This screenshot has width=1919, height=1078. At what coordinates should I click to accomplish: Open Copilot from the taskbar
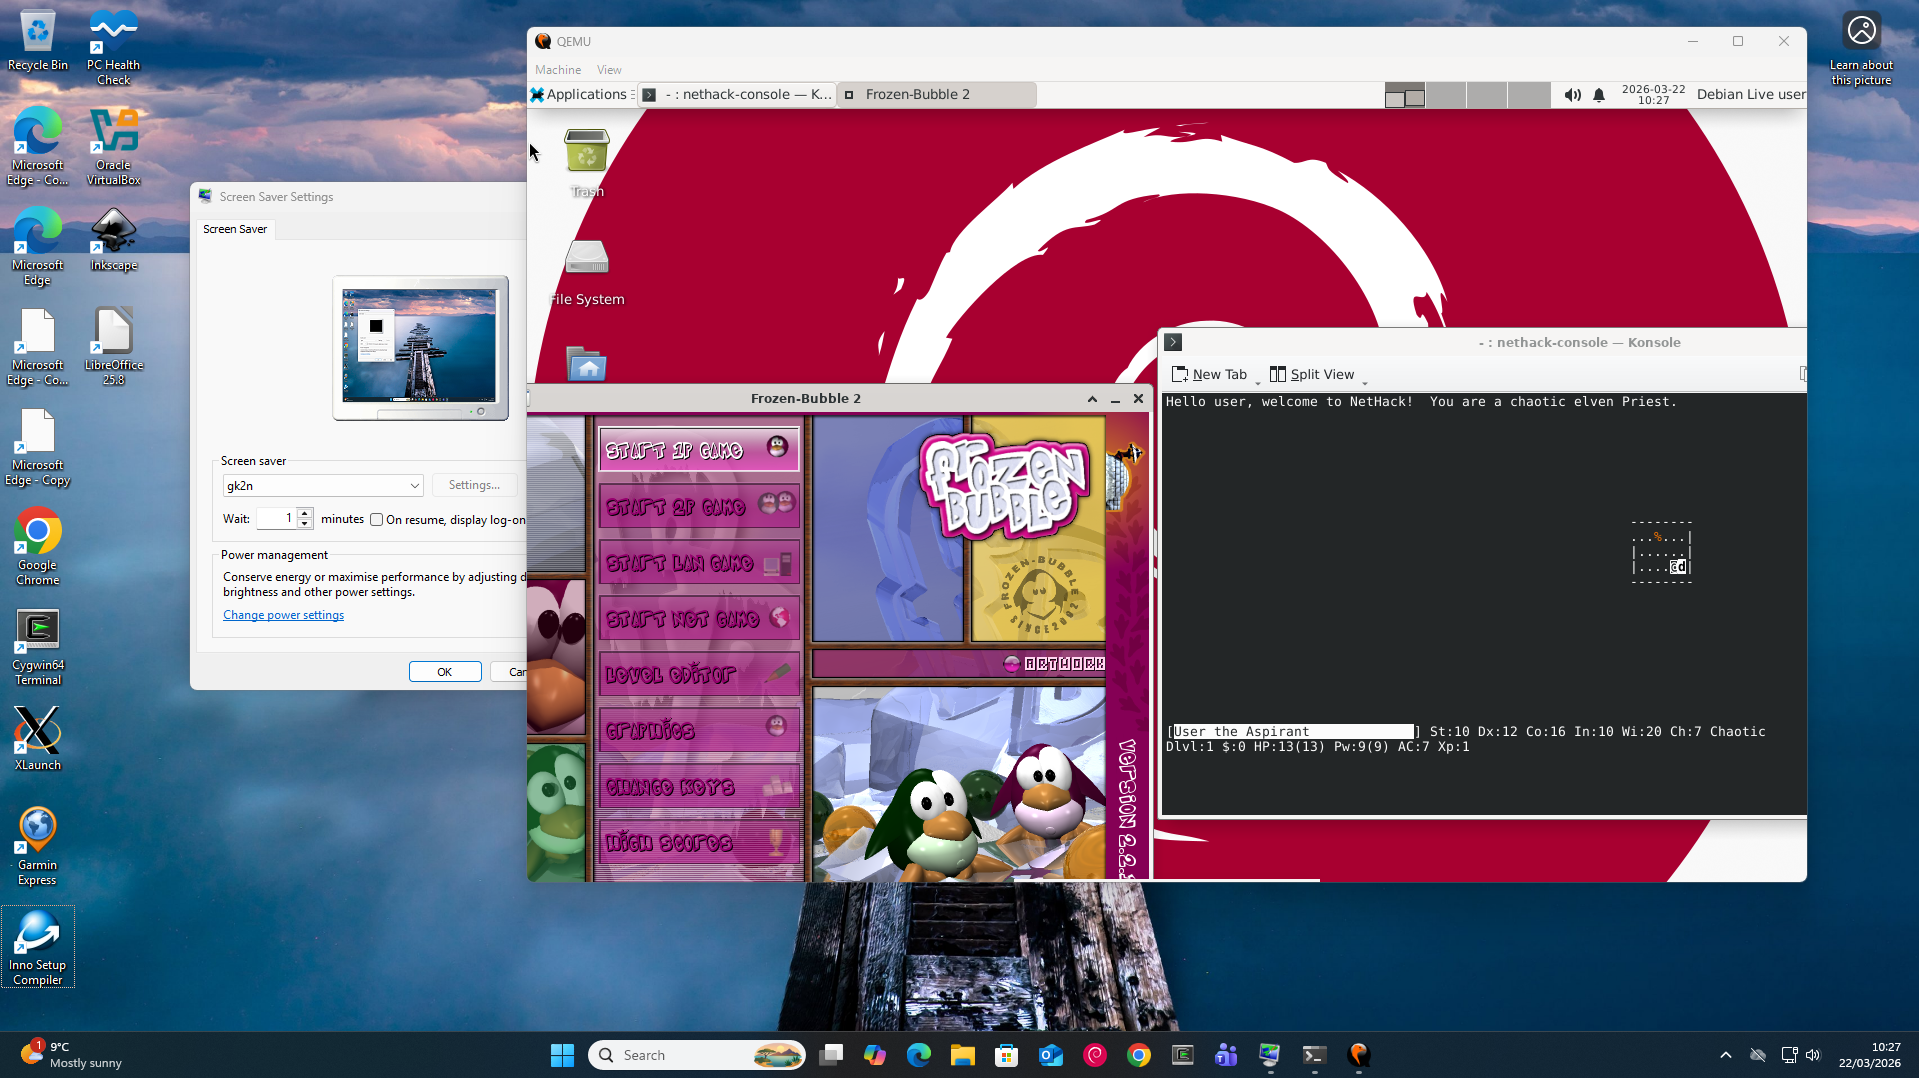[x=874, y=1056]
